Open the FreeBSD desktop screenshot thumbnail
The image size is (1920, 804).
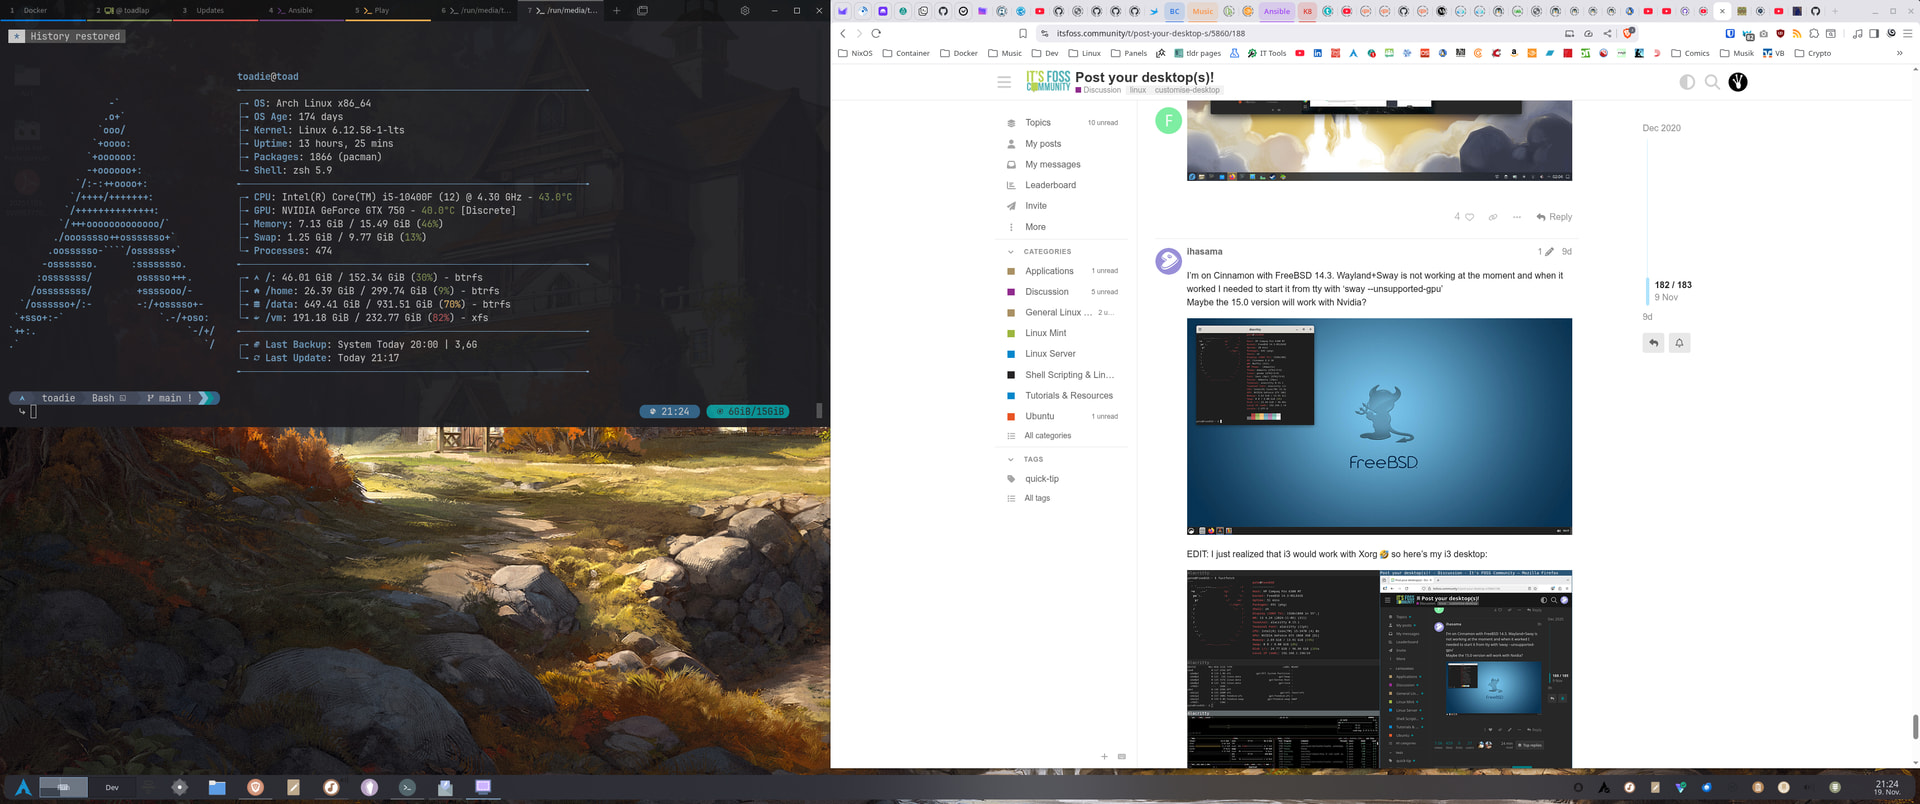[1379, 426]
